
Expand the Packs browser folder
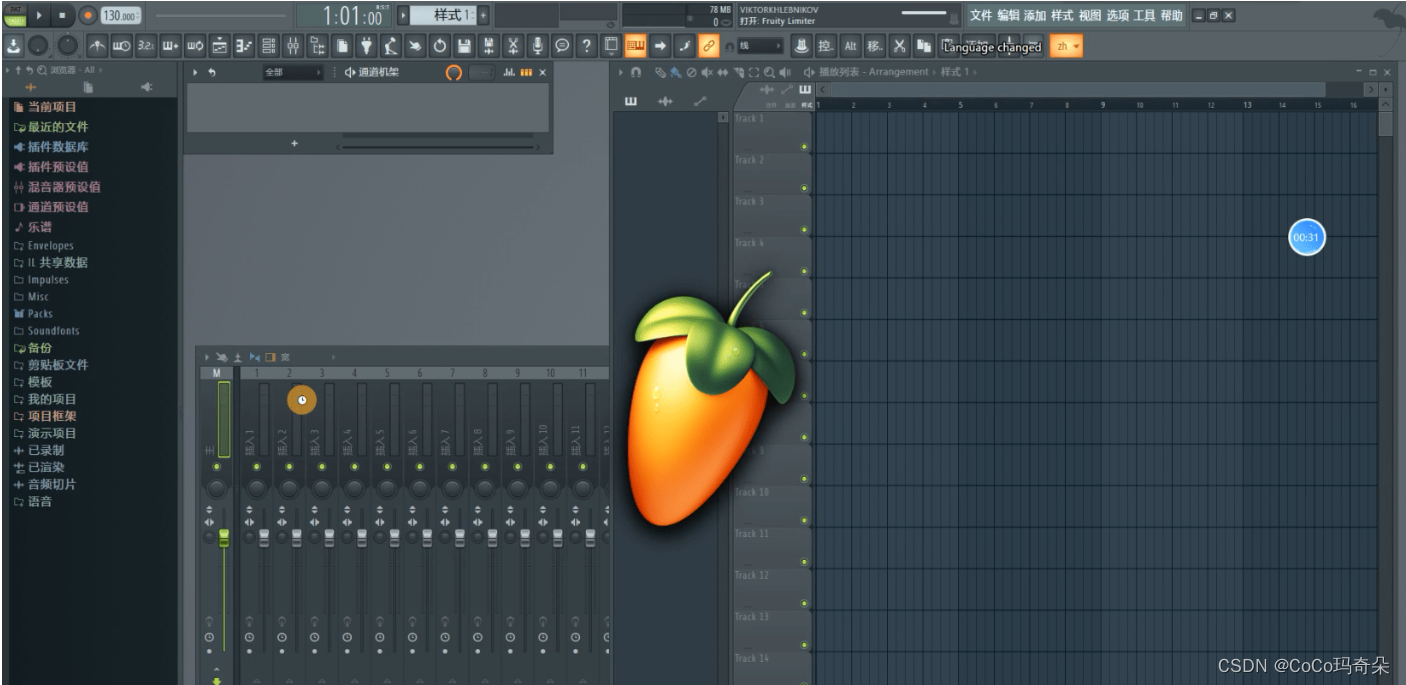(x=33, y=314)
